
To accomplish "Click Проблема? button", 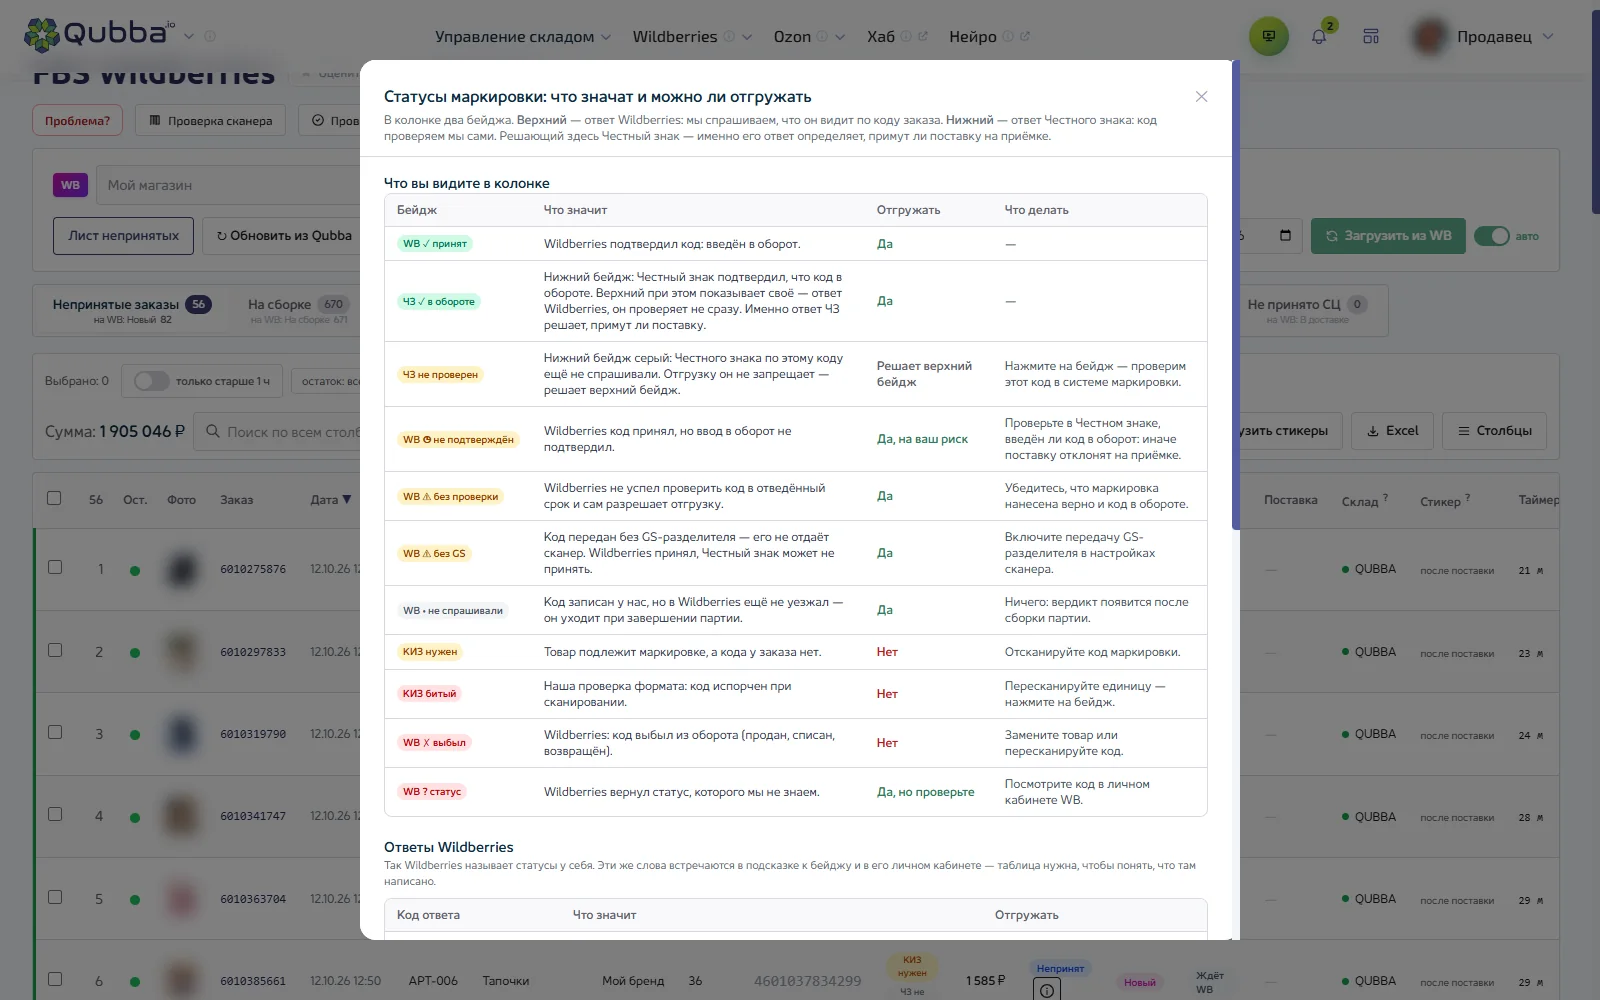I will tap(77, 121).
